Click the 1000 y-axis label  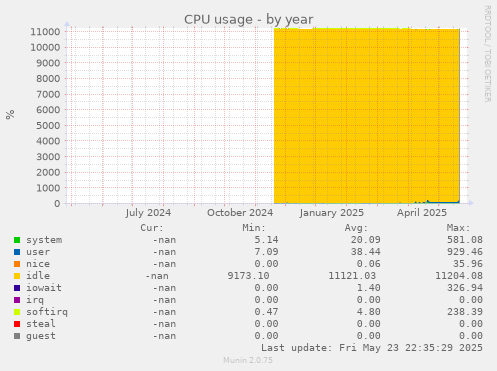48,188
